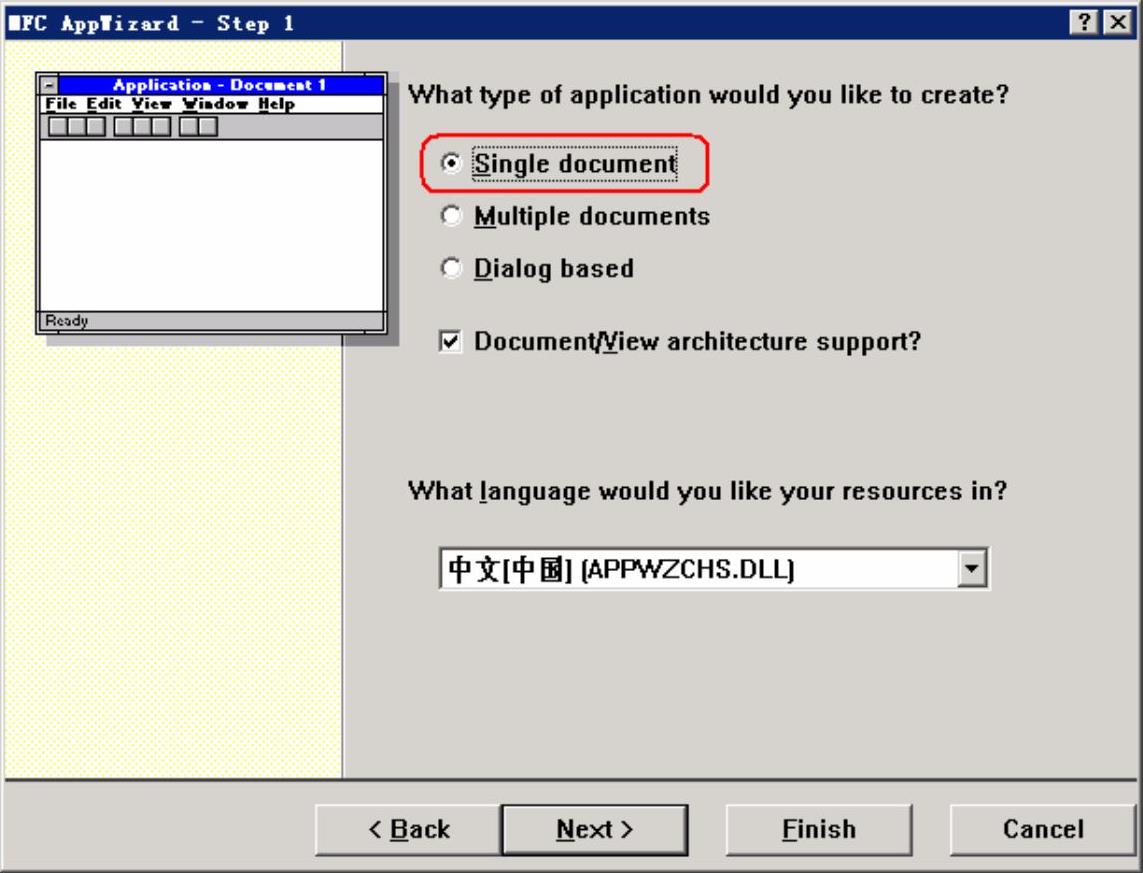The height and width of the screenshot is (873, 1143).
Task: Close the AppWizard window with X
Action: pyautogui.click(x=1117, y=23)
